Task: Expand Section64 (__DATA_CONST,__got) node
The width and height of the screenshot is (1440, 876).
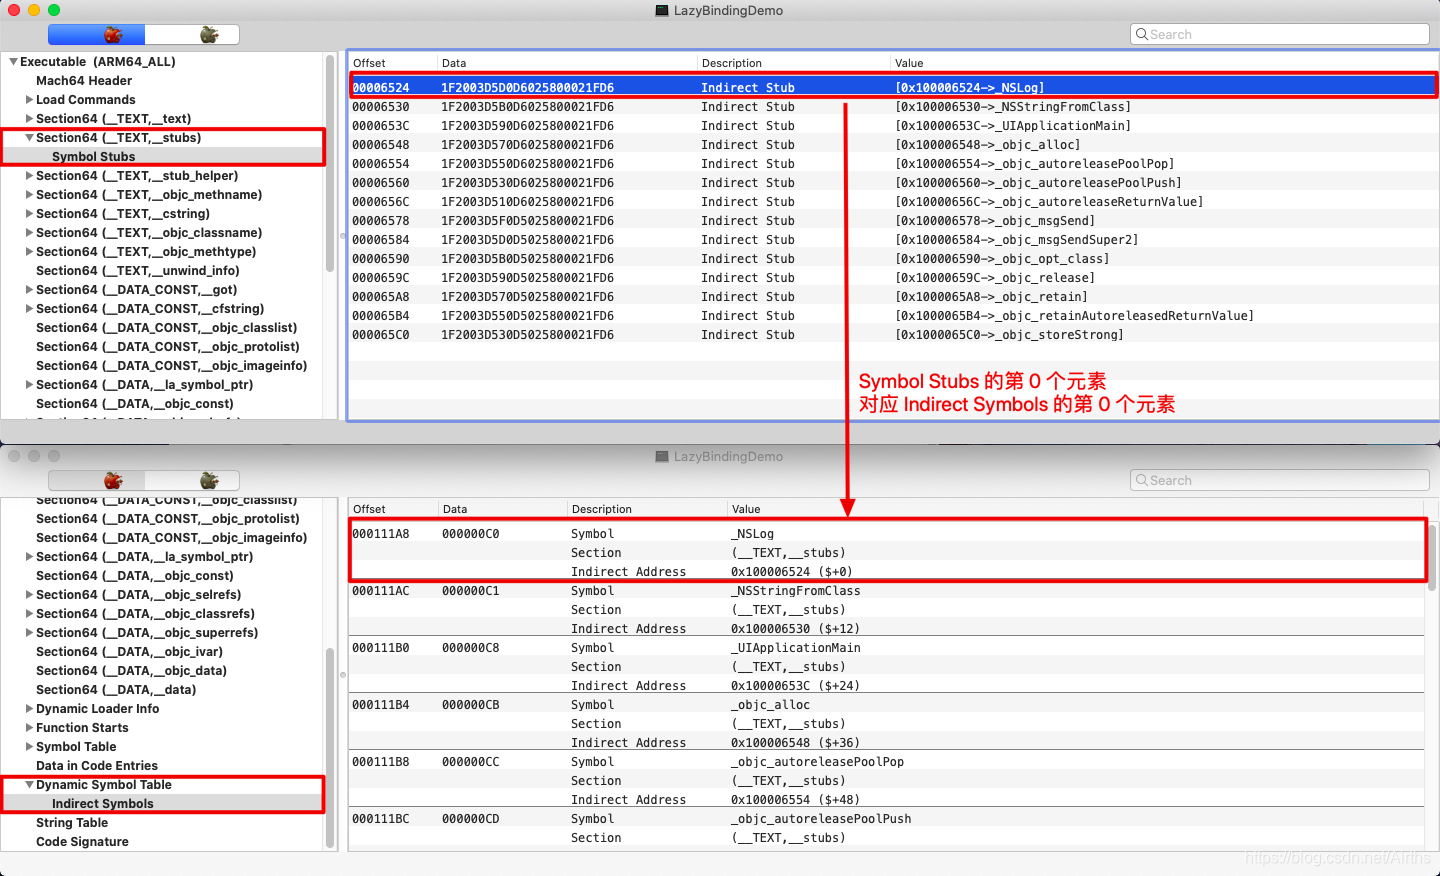Action: (x=29, y=290)
